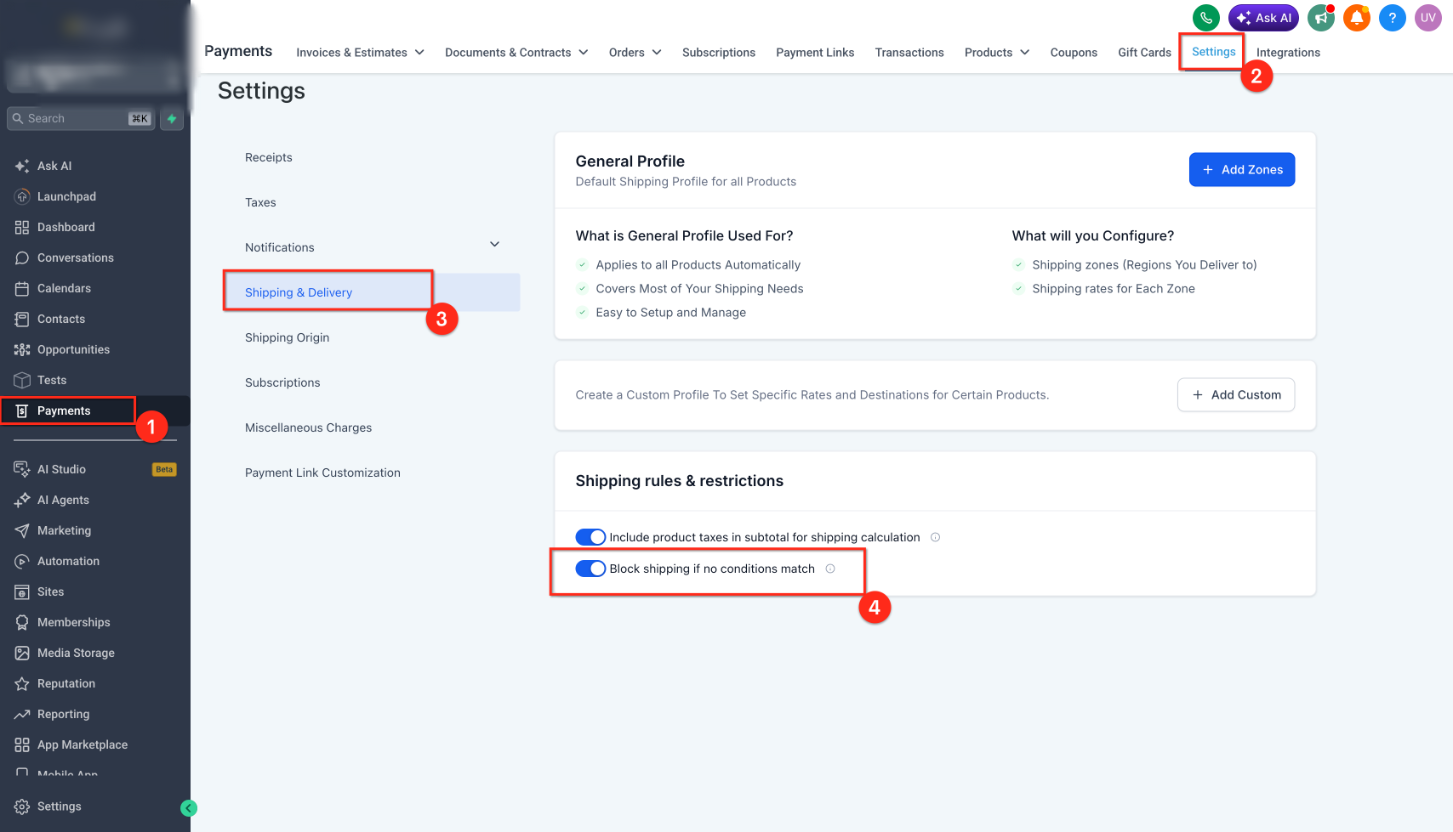This screenshot has height=832, width=1453.
Task: Open the top Settings tab
Action: click(x=1213, y=51)
